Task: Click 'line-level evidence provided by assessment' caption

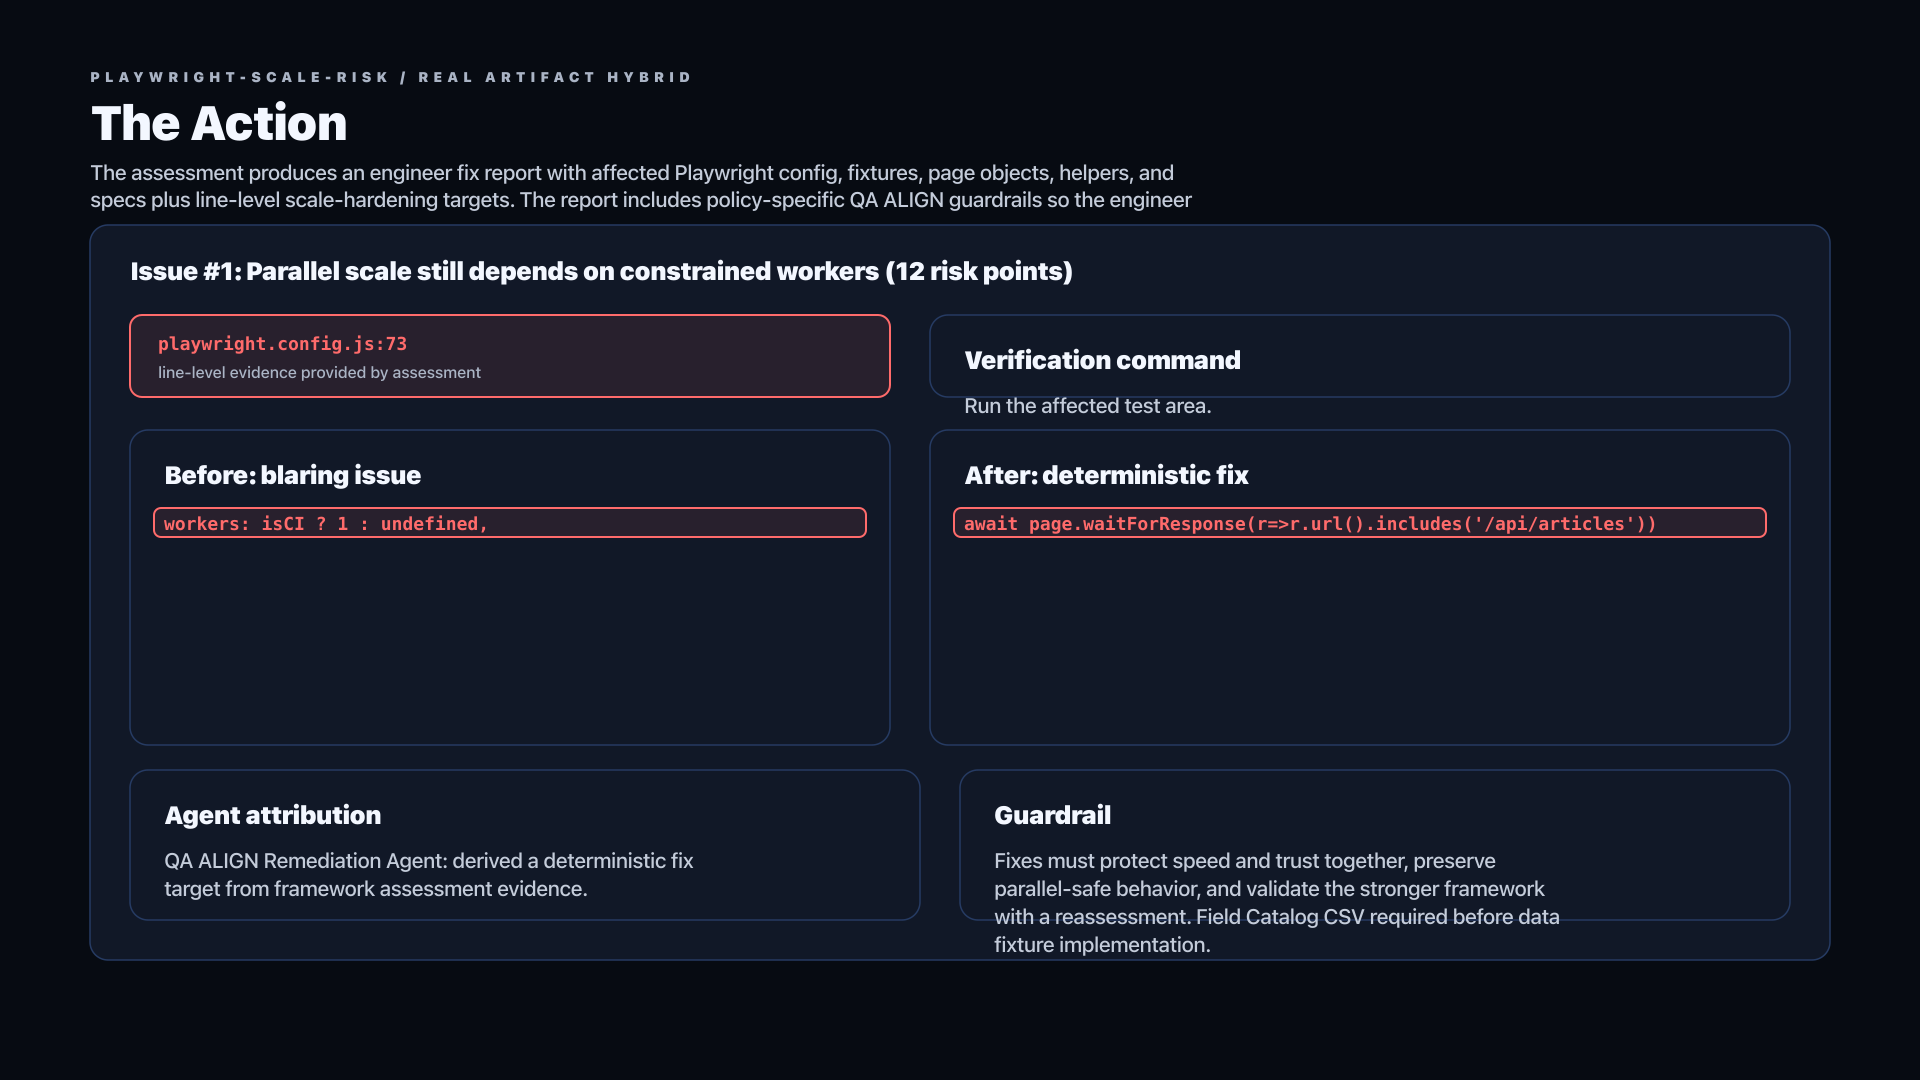Action: [x=319, y=373]
